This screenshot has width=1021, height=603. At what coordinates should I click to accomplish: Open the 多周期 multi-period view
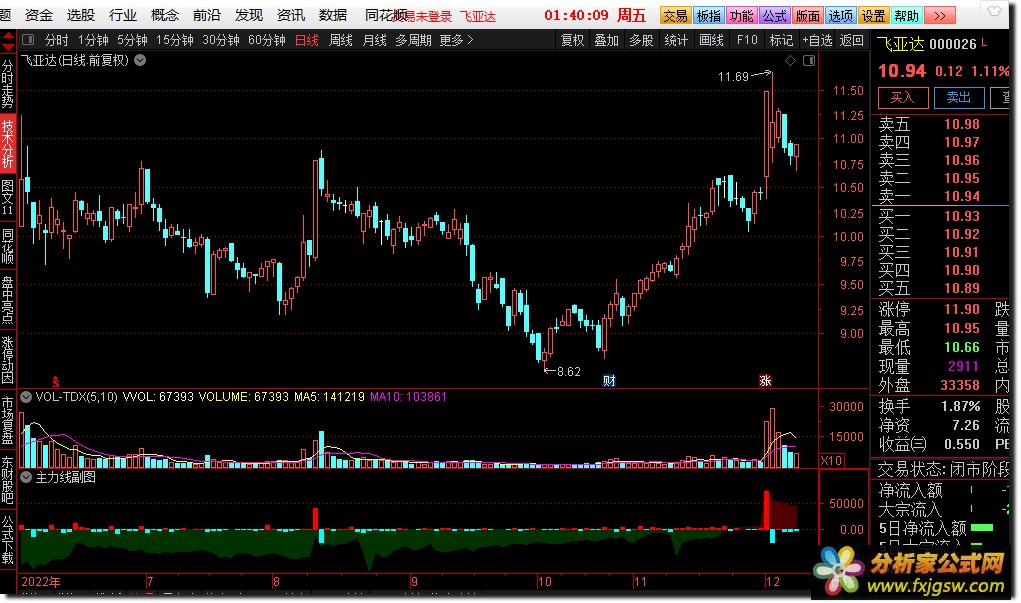[413, 40]
